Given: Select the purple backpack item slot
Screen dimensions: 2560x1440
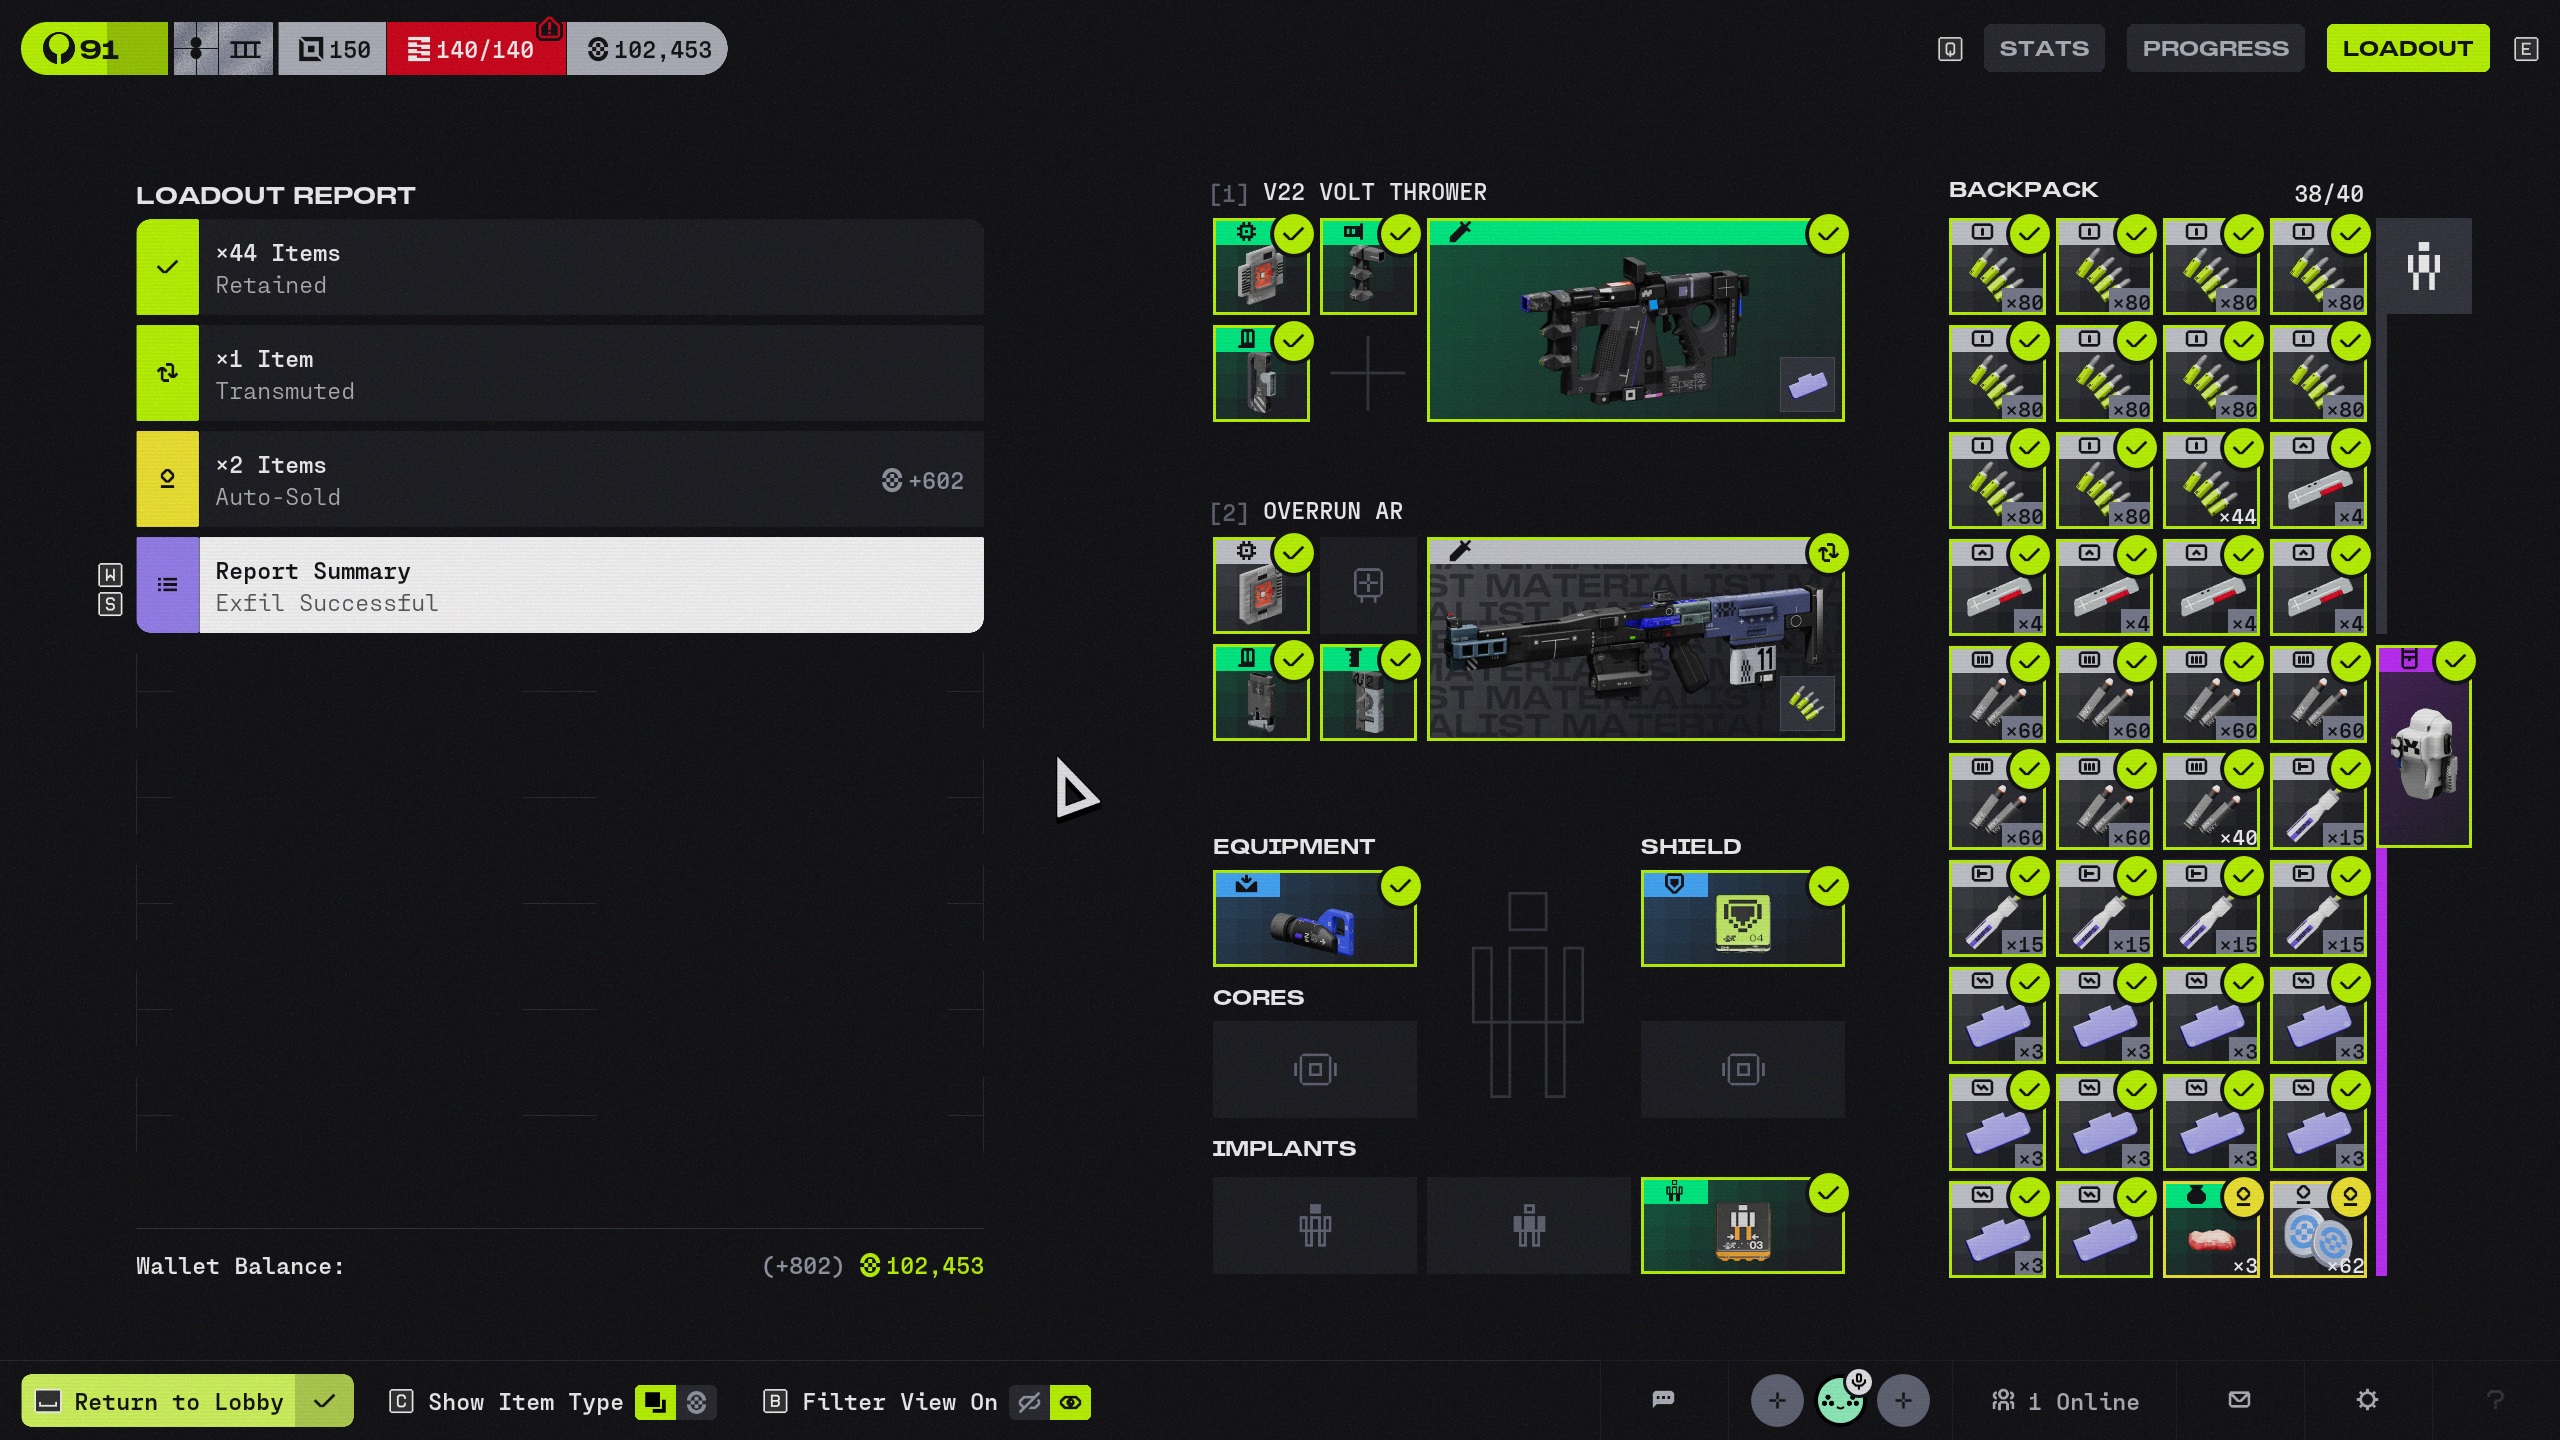Looking at the screenshot, I should point(2424,748).
